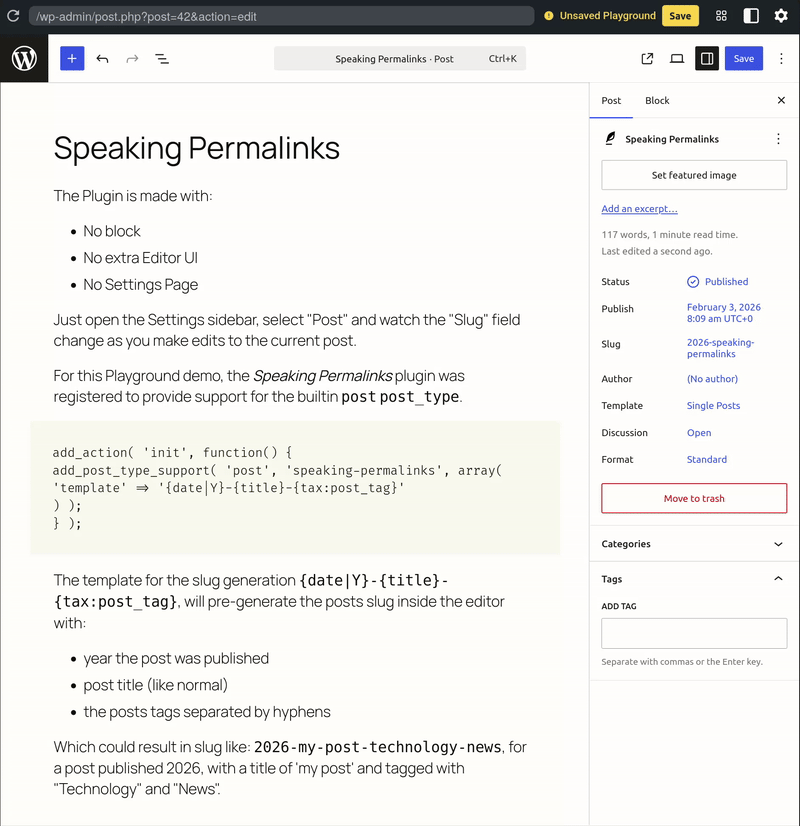800x826 pixels.
Task: Open device preview options
Action: (x=677, y=58)
